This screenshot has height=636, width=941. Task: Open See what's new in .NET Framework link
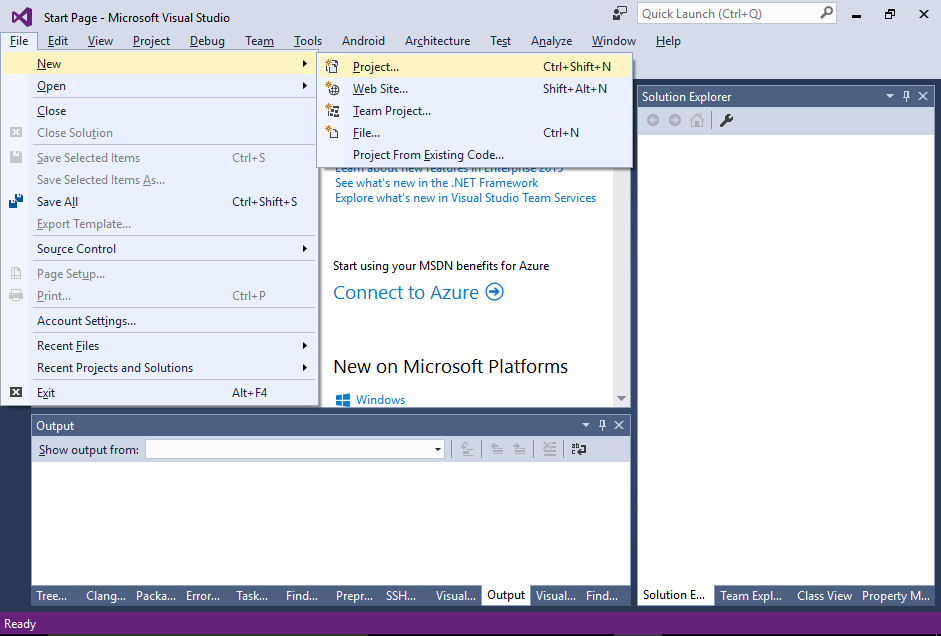click(x=436, y=182)
